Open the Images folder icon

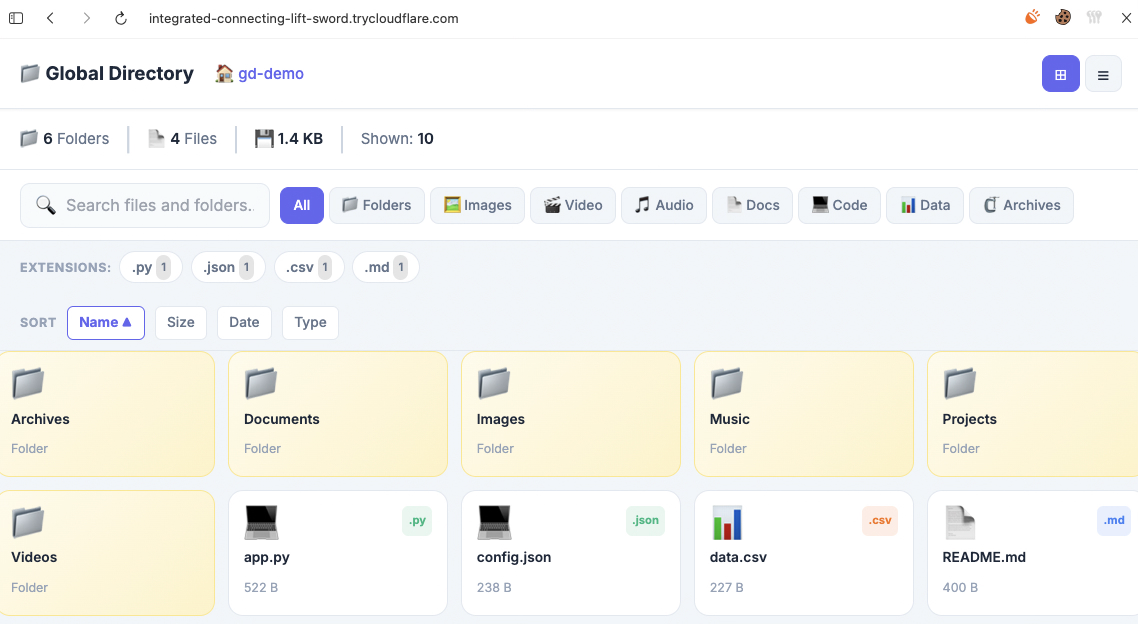494,383
